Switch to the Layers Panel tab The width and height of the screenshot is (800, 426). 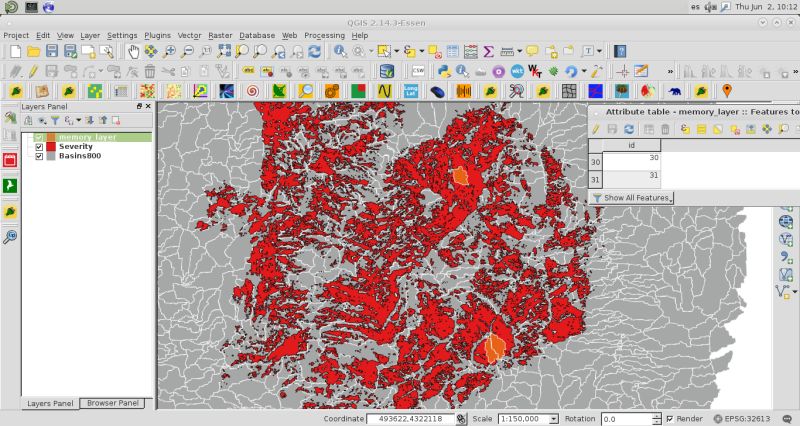click(50, 404)
